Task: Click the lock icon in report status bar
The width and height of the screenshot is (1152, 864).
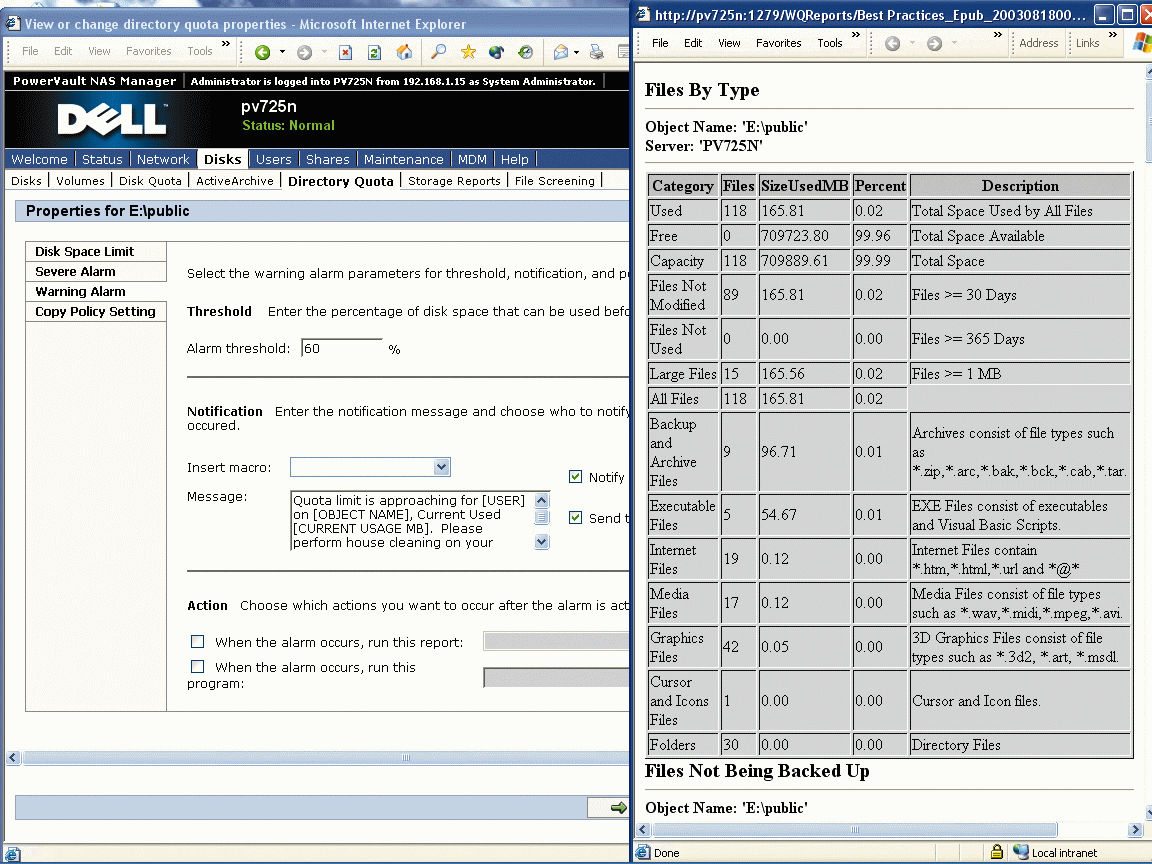Action: pos(996,852)
